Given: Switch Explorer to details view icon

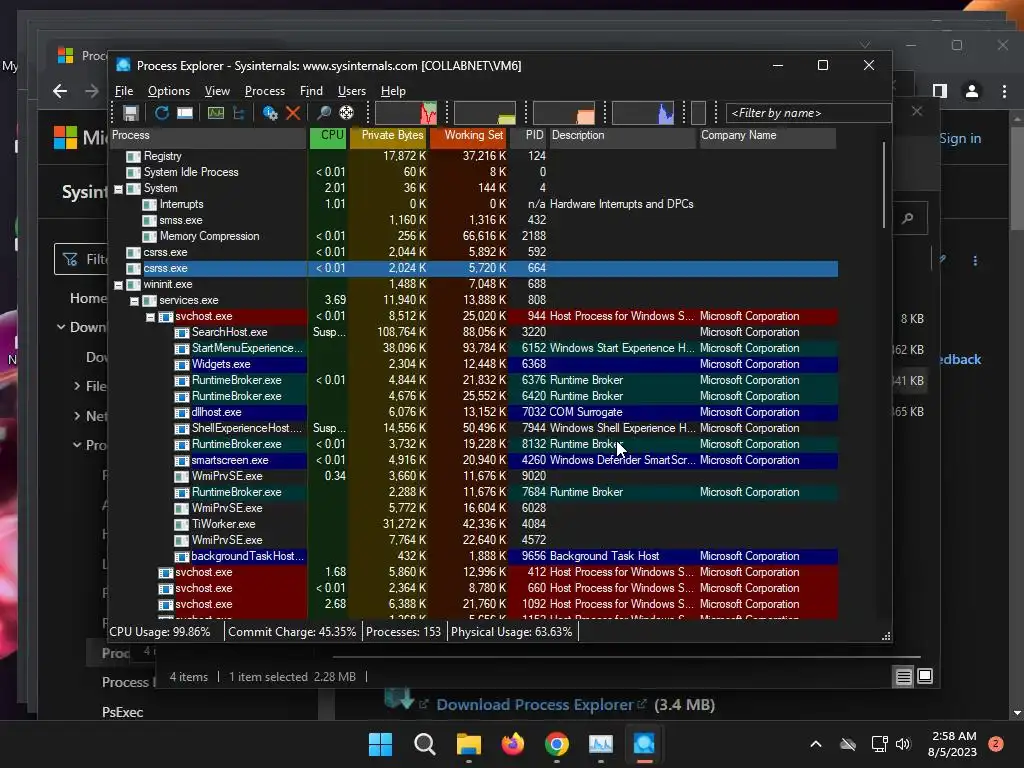Looking at the screenshot, I should click(x=903, y=677).
